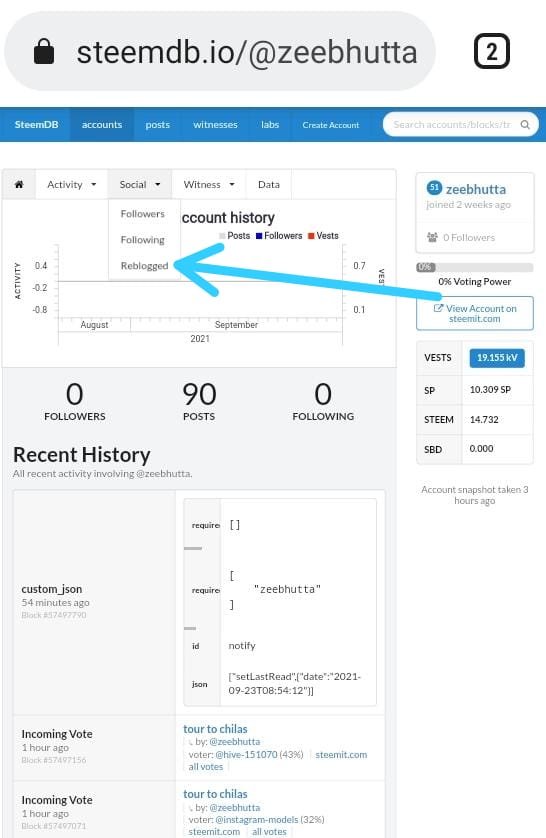Viewport: 546px width, 838px height.
Task: Click steemit.com link in the @instagram-models vote
Action: click(214, 832)
